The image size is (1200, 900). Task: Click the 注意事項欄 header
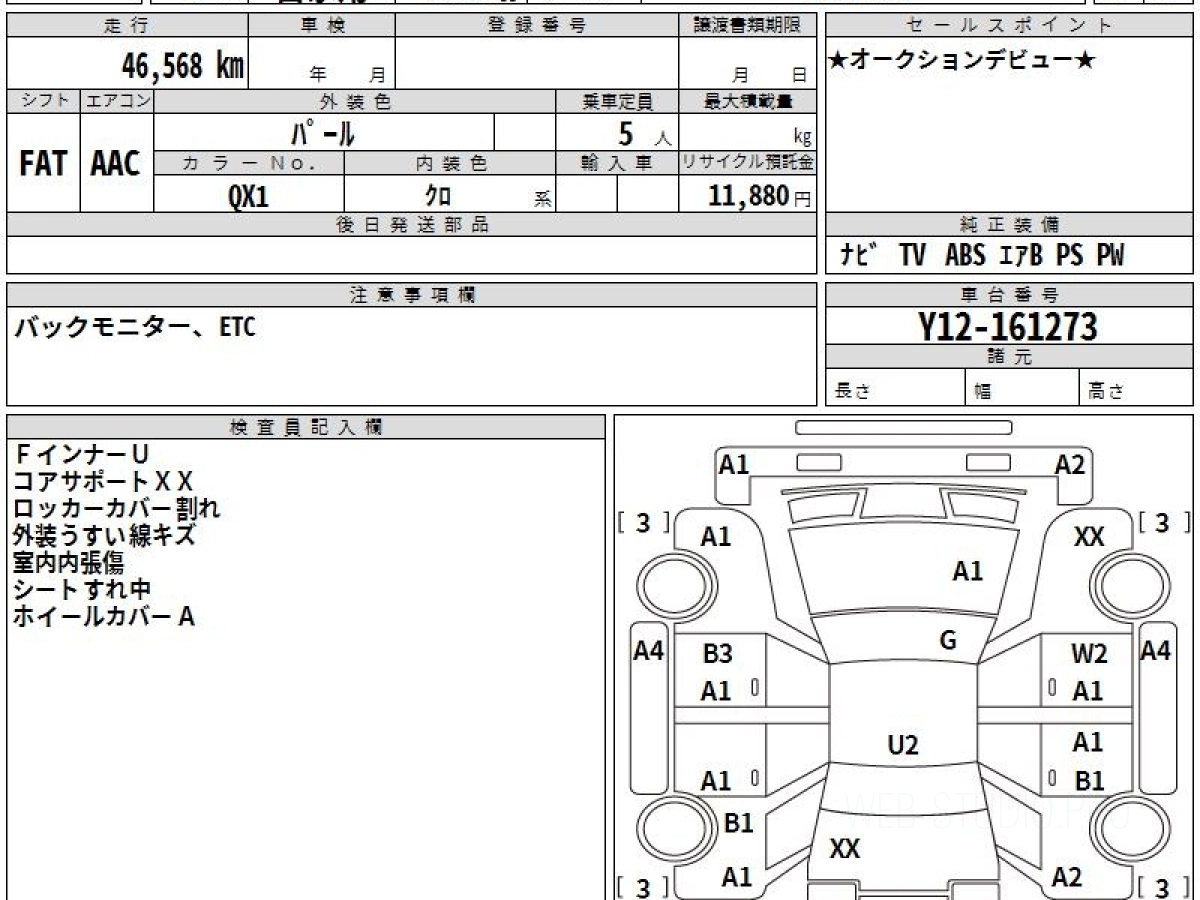tap(412, 295)
